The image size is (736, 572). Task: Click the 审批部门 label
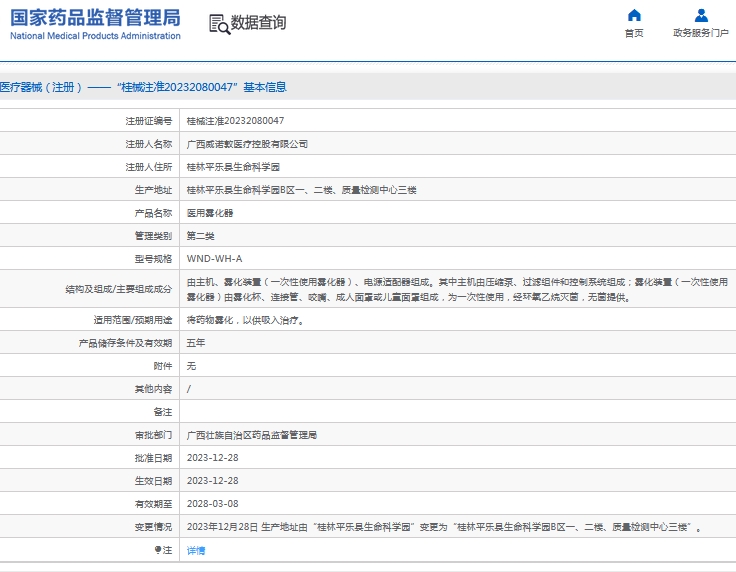click(x=153, y=435)
